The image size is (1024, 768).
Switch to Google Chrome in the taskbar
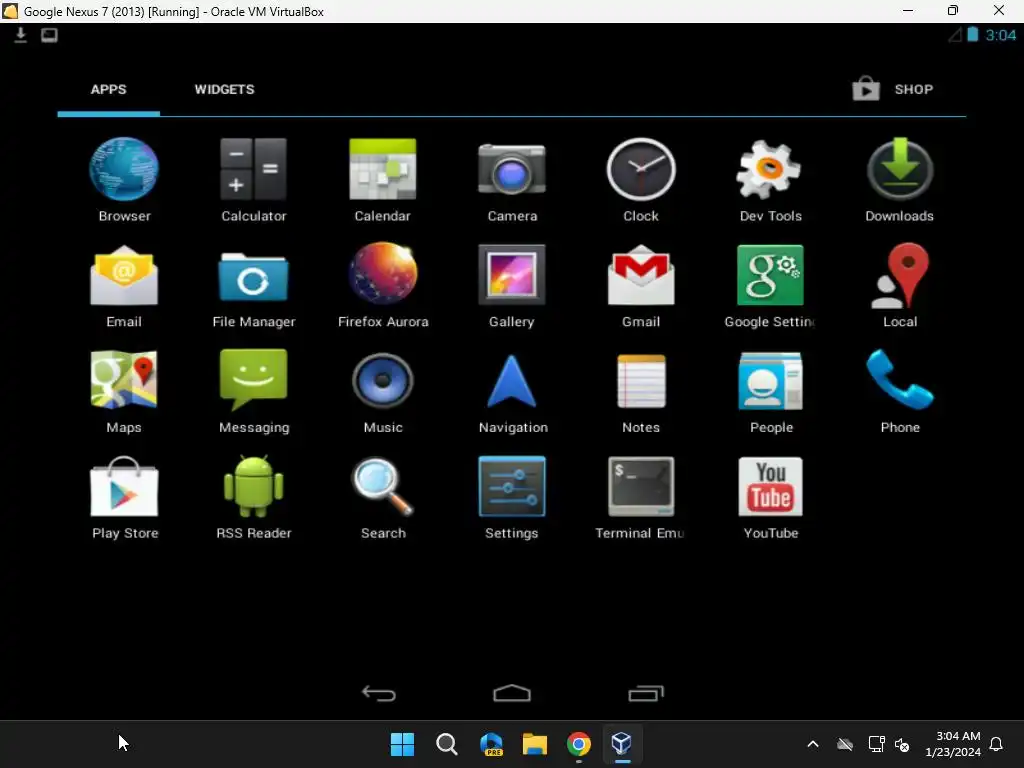point(579,744)
